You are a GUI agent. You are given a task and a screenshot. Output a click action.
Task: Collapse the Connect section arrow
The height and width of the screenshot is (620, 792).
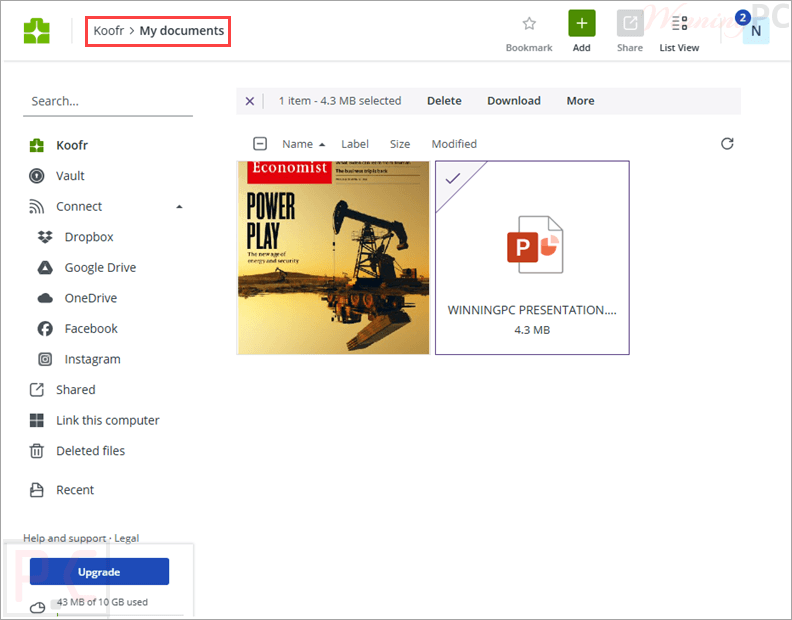179,207
